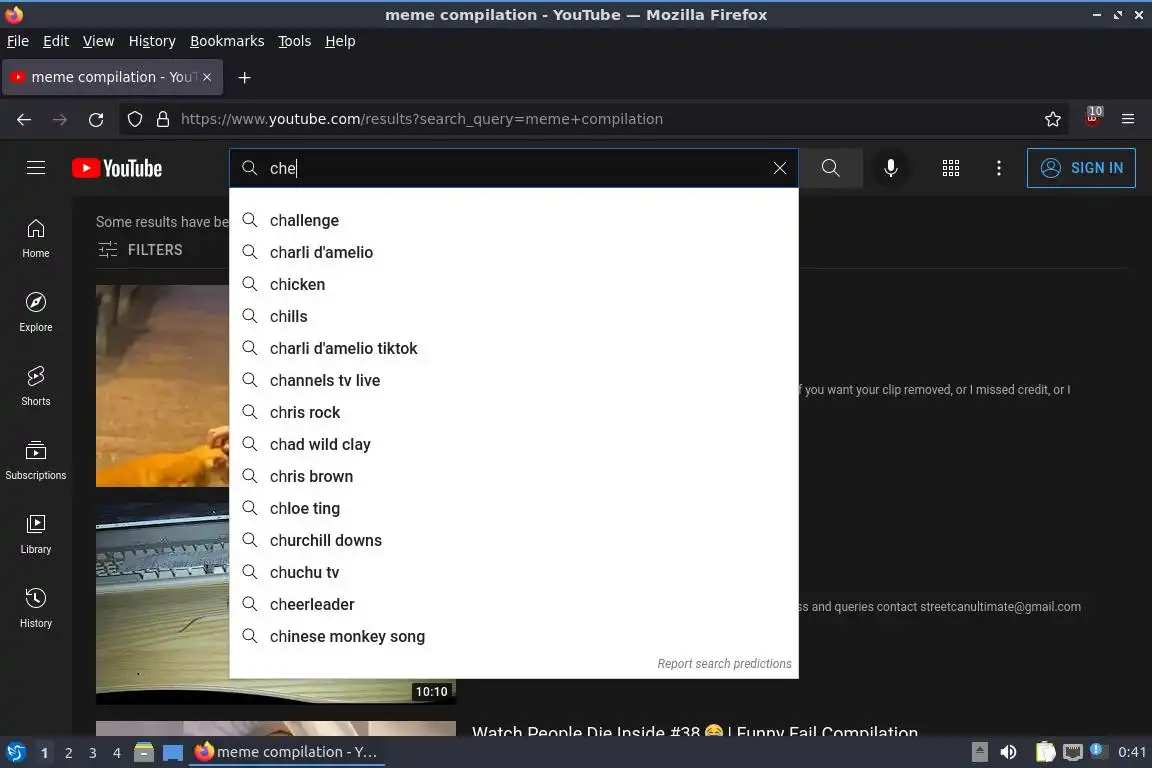The height and width of the screenshot is (768, 1152).
Task: Select suggestion 'chris brown'
Action: click(514, 476)
